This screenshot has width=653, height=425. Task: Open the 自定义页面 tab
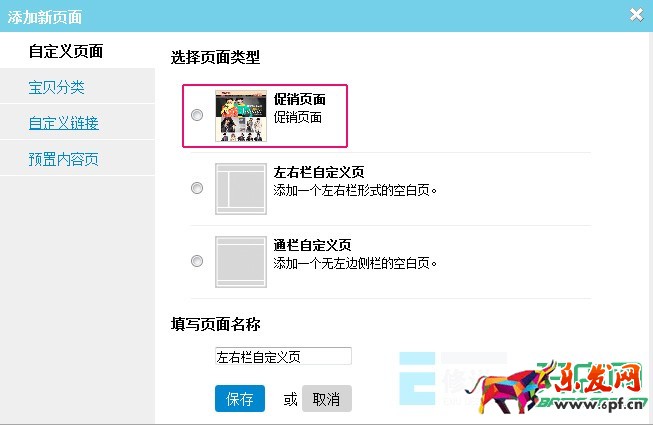click(x=66, y=51)
